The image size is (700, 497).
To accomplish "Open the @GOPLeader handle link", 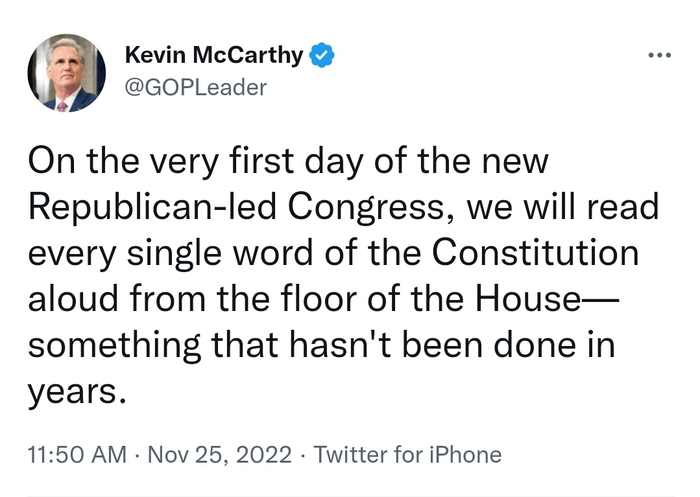I will 195,88.
